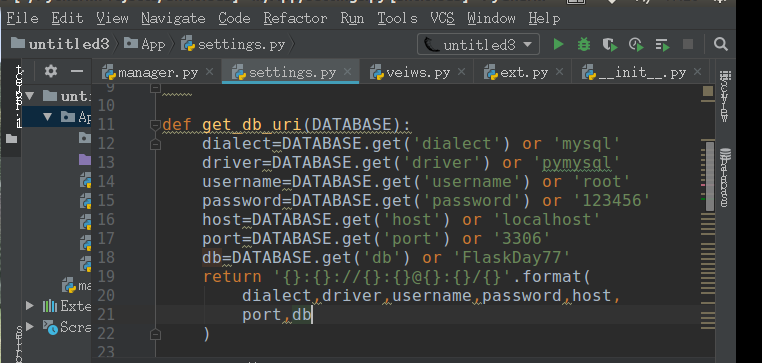
Task: Open Database side tool window
Action: pos(725,178)
